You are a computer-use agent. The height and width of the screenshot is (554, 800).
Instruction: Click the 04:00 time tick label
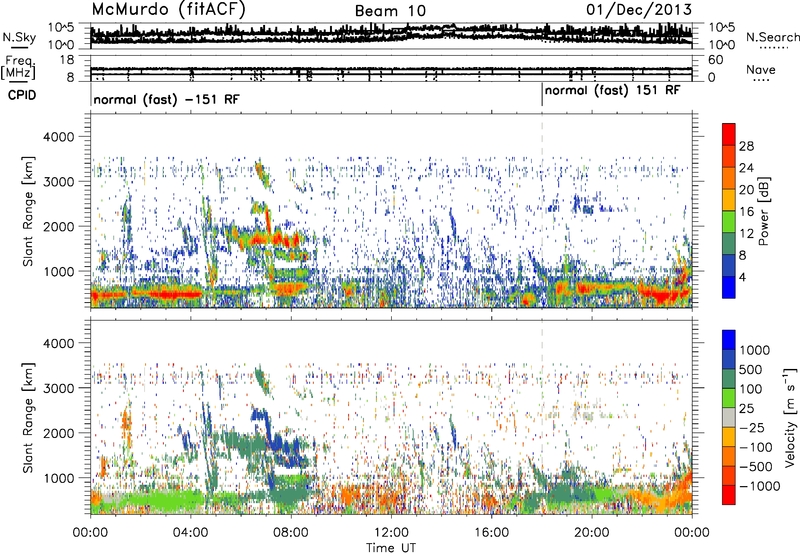(191, 533)
